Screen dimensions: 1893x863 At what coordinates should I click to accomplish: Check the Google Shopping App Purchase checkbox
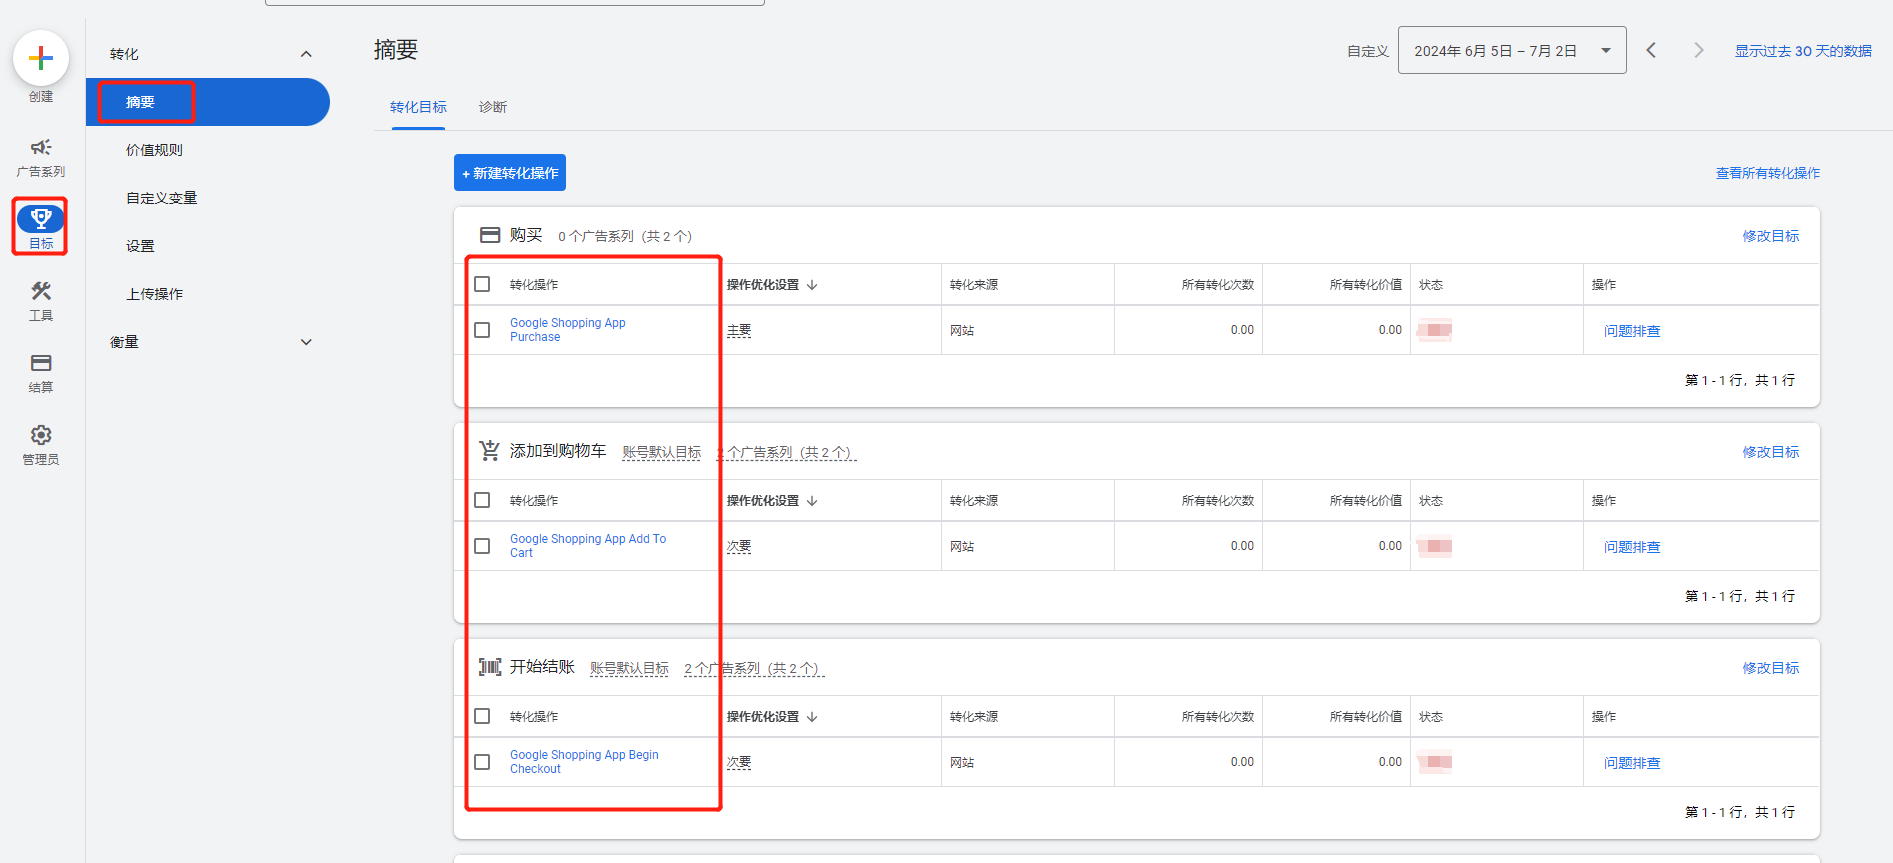pyautogui.click(x=482, y=330)
